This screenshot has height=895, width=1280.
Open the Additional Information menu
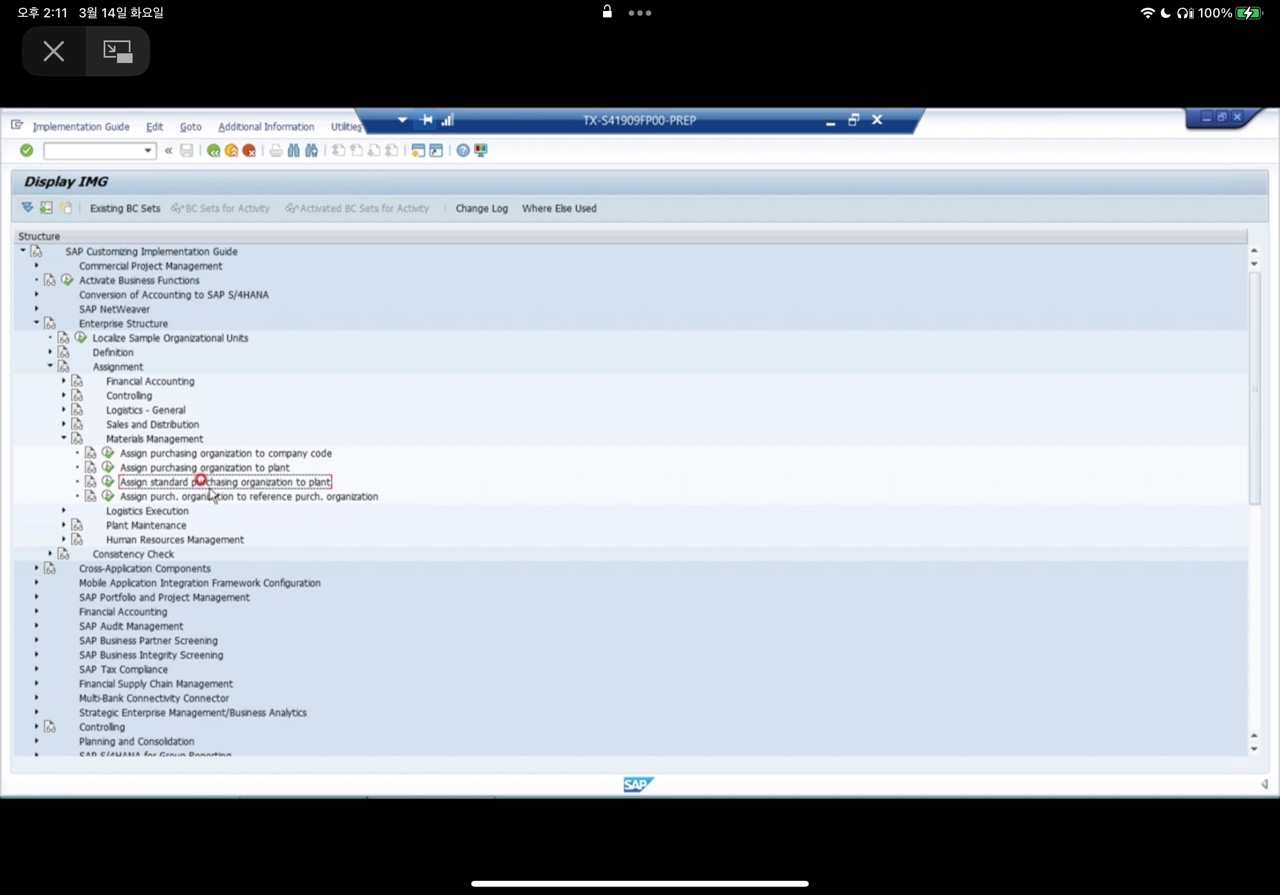point(266,127)
